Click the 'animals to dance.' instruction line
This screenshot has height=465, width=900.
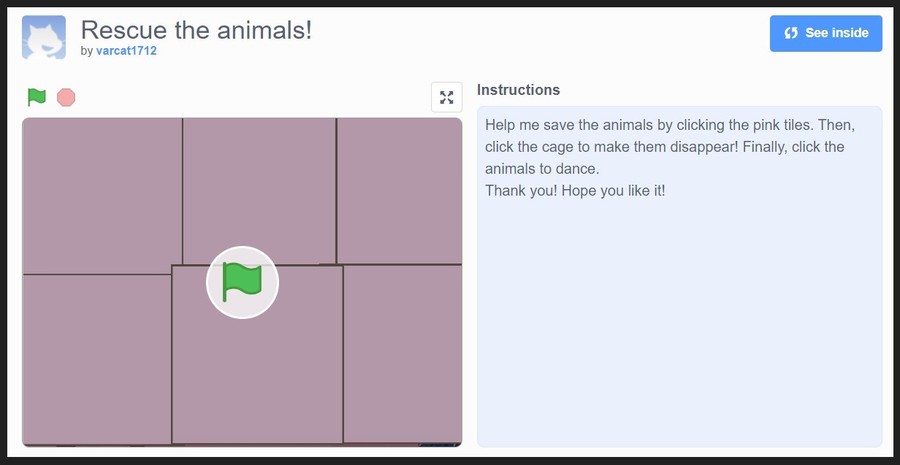pos(542,169)
